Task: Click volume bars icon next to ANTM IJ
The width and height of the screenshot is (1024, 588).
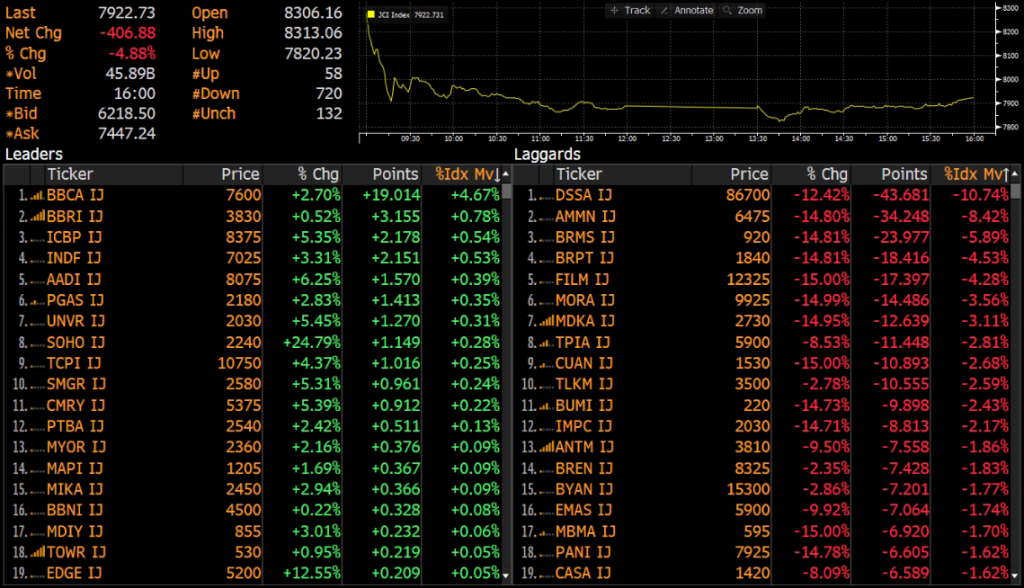Action: pos(545,447)
